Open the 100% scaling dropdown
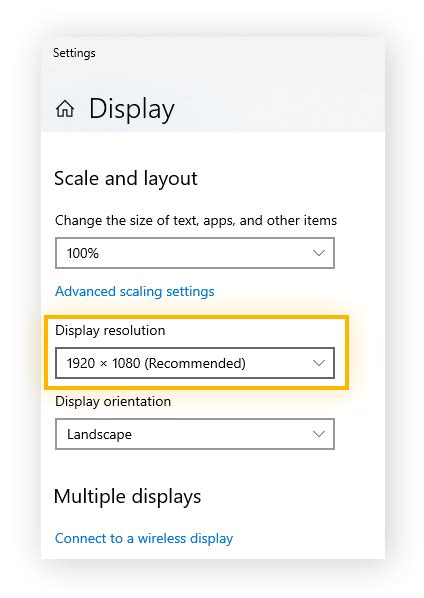This screenshot has height=598, width=424. (x=195, y=253)
